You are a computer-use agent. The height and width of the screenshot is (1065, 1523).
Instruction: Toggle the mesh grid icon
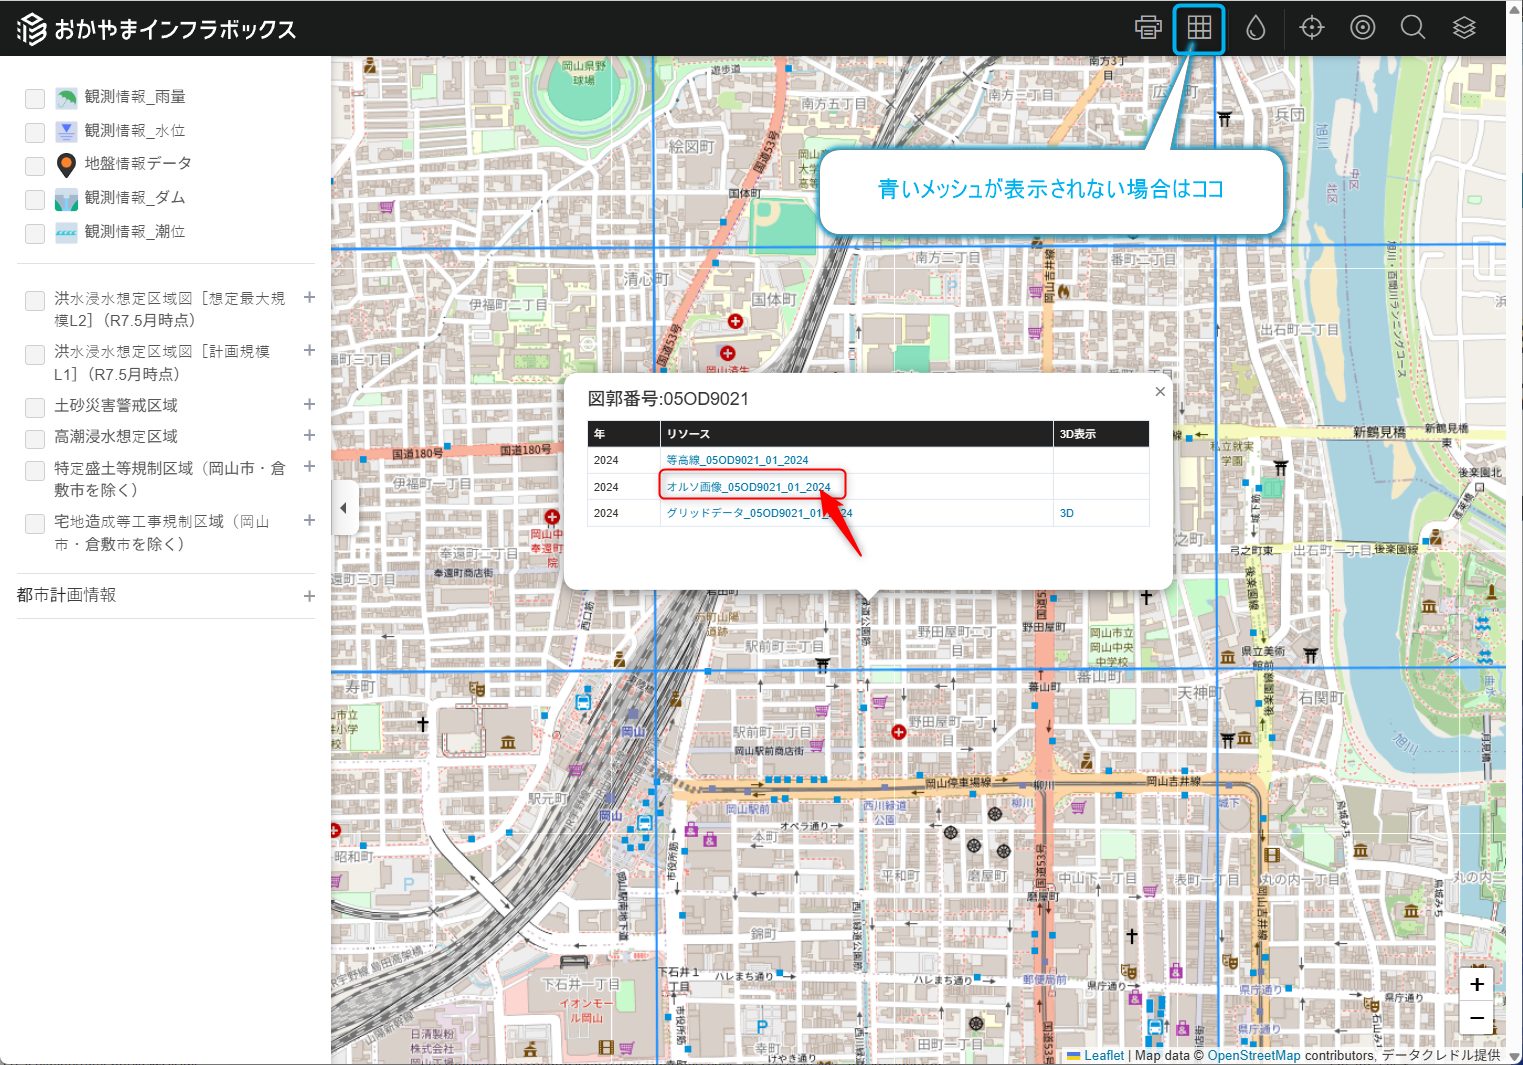(1199, 28)
